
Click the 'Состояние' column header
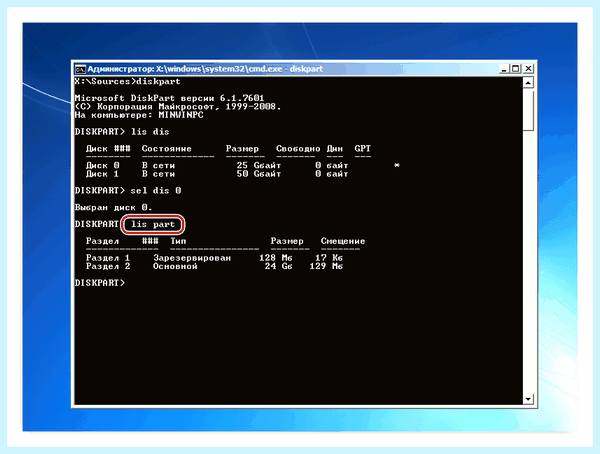coord(166,149)
